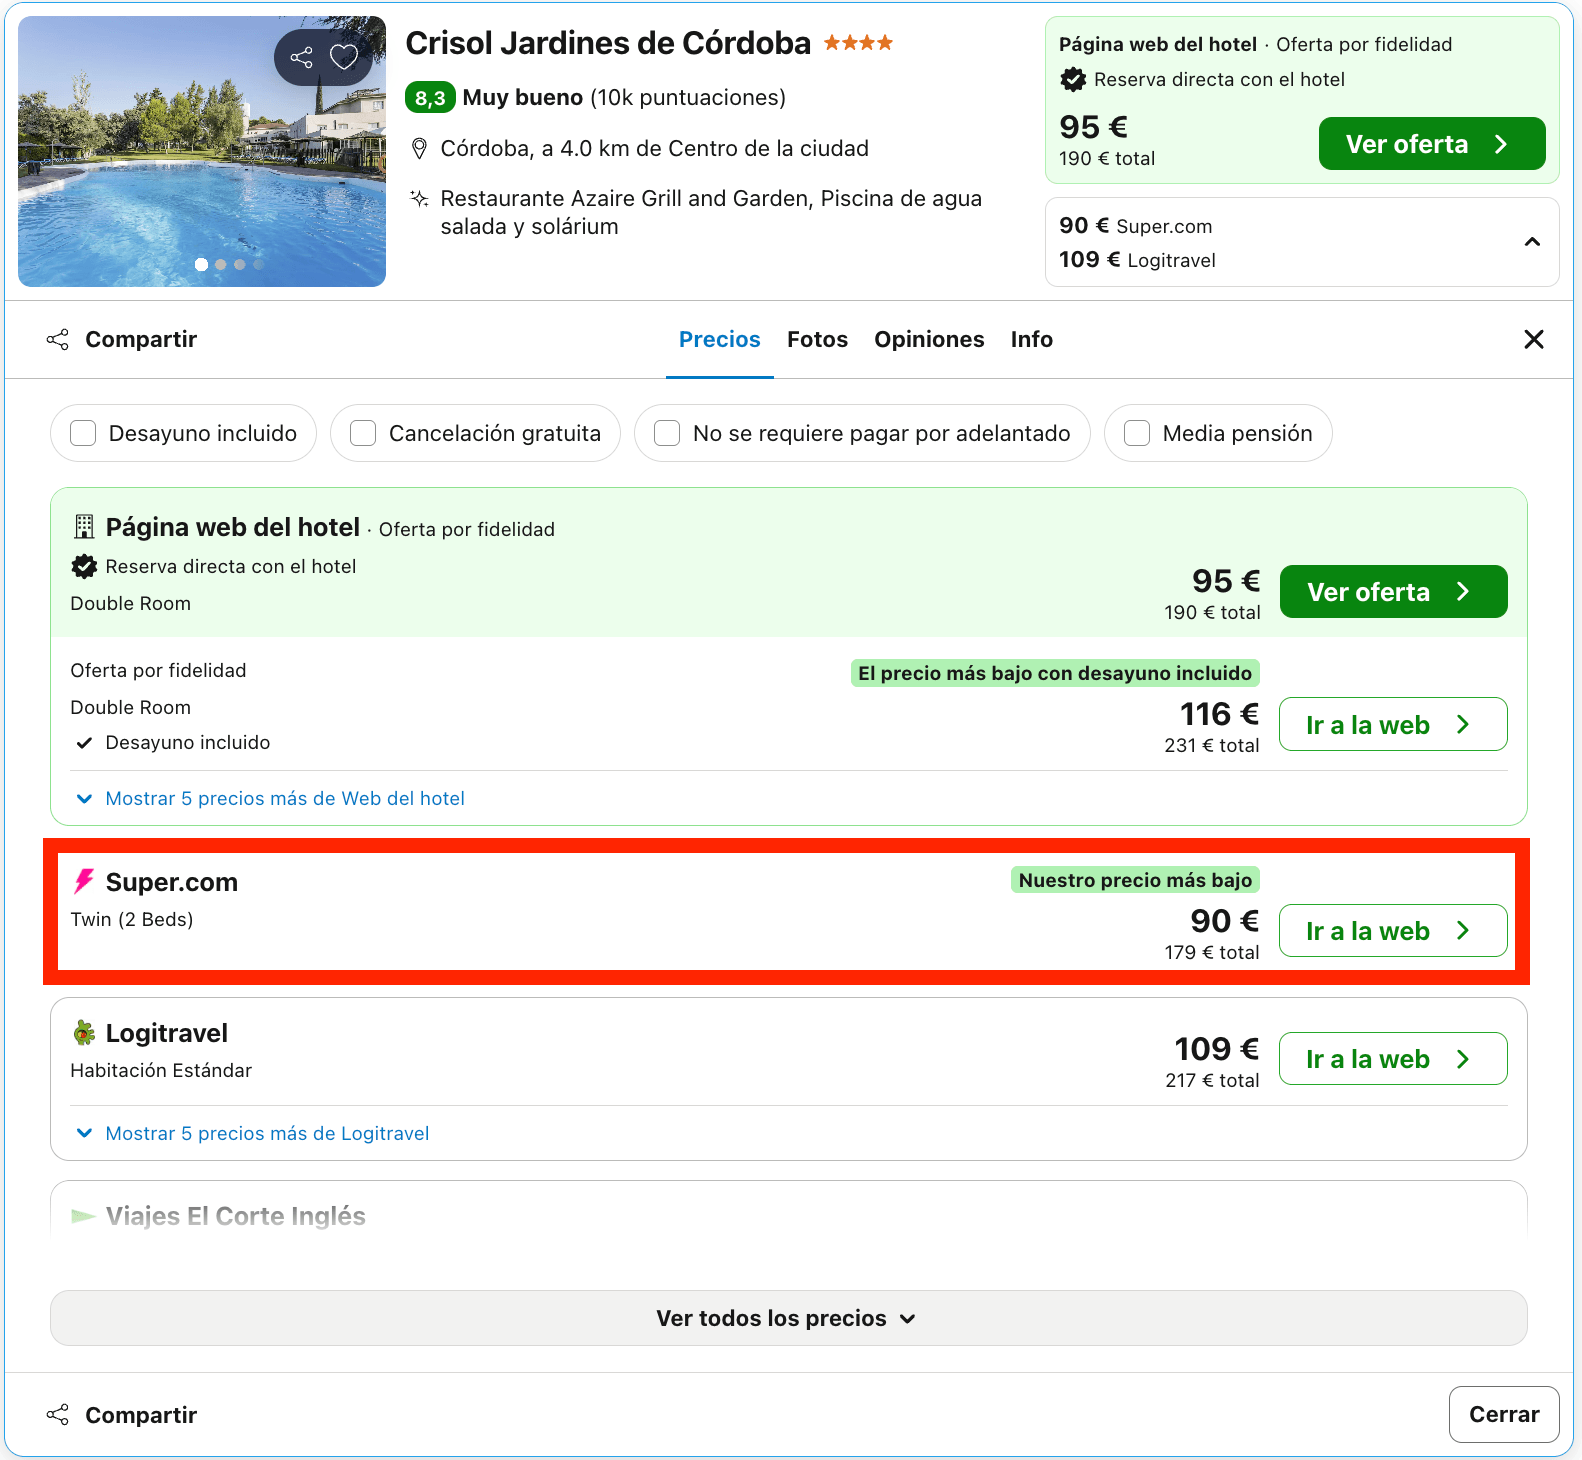Close the panel with the X icon
Viewport: 1582px width, 1460px height.
click(x=1534, y=339)
